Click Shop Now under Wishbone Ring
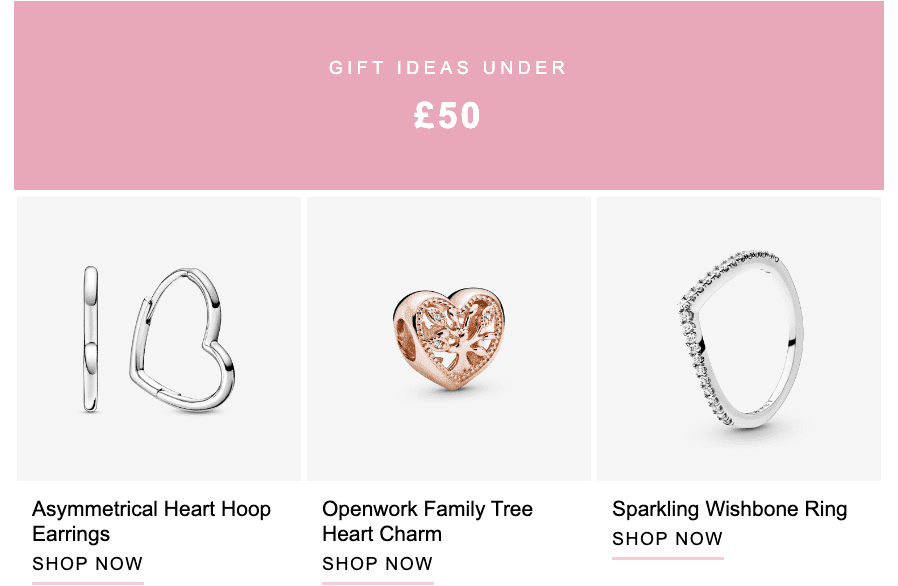898x586 pixels. click(x=668, y=538)
